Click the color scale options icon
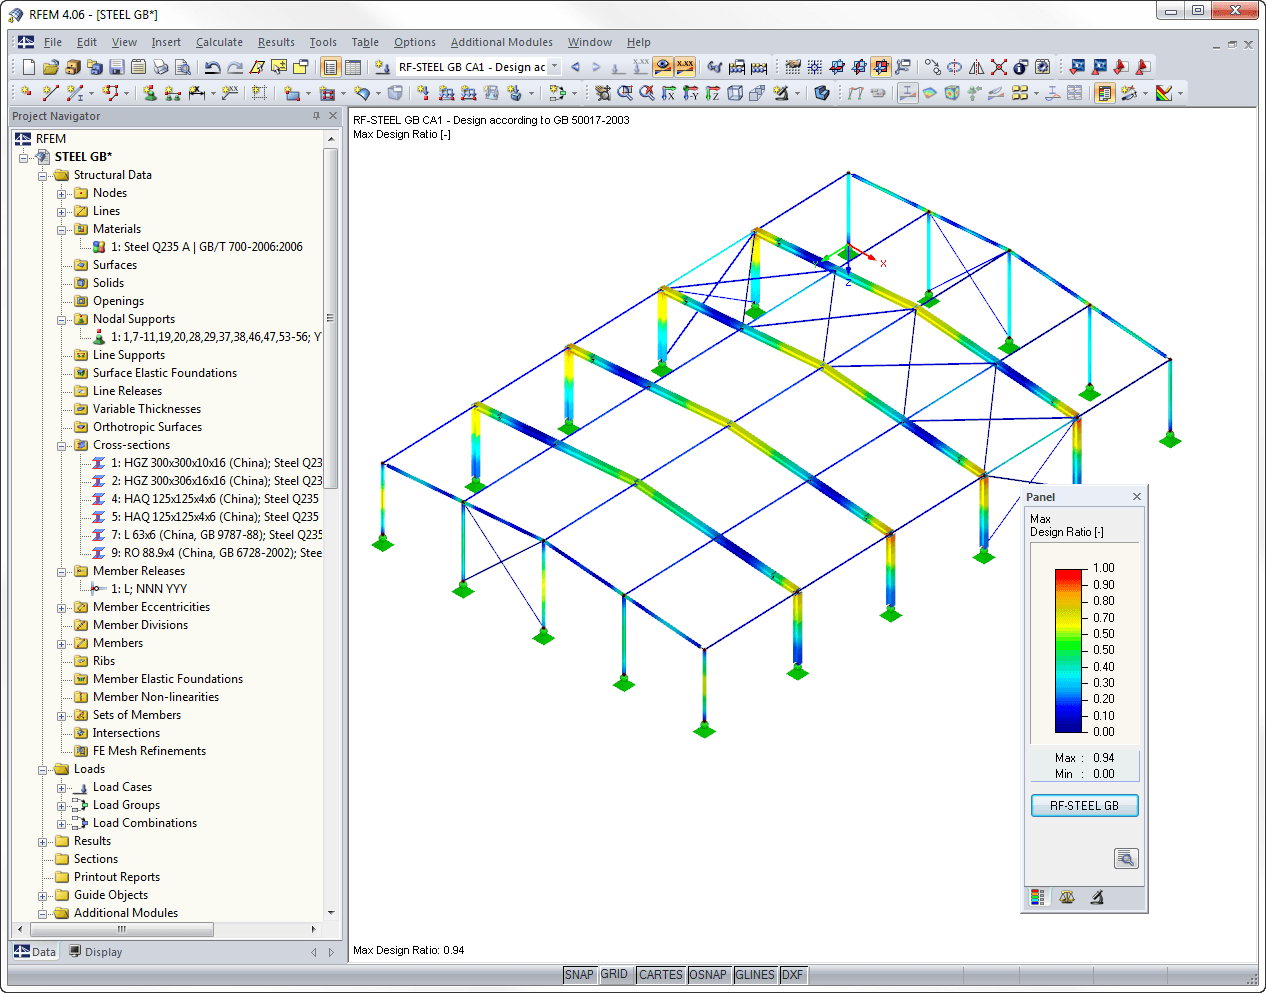The width and height of the screenshot is (1266, 993). (1164, 93)
